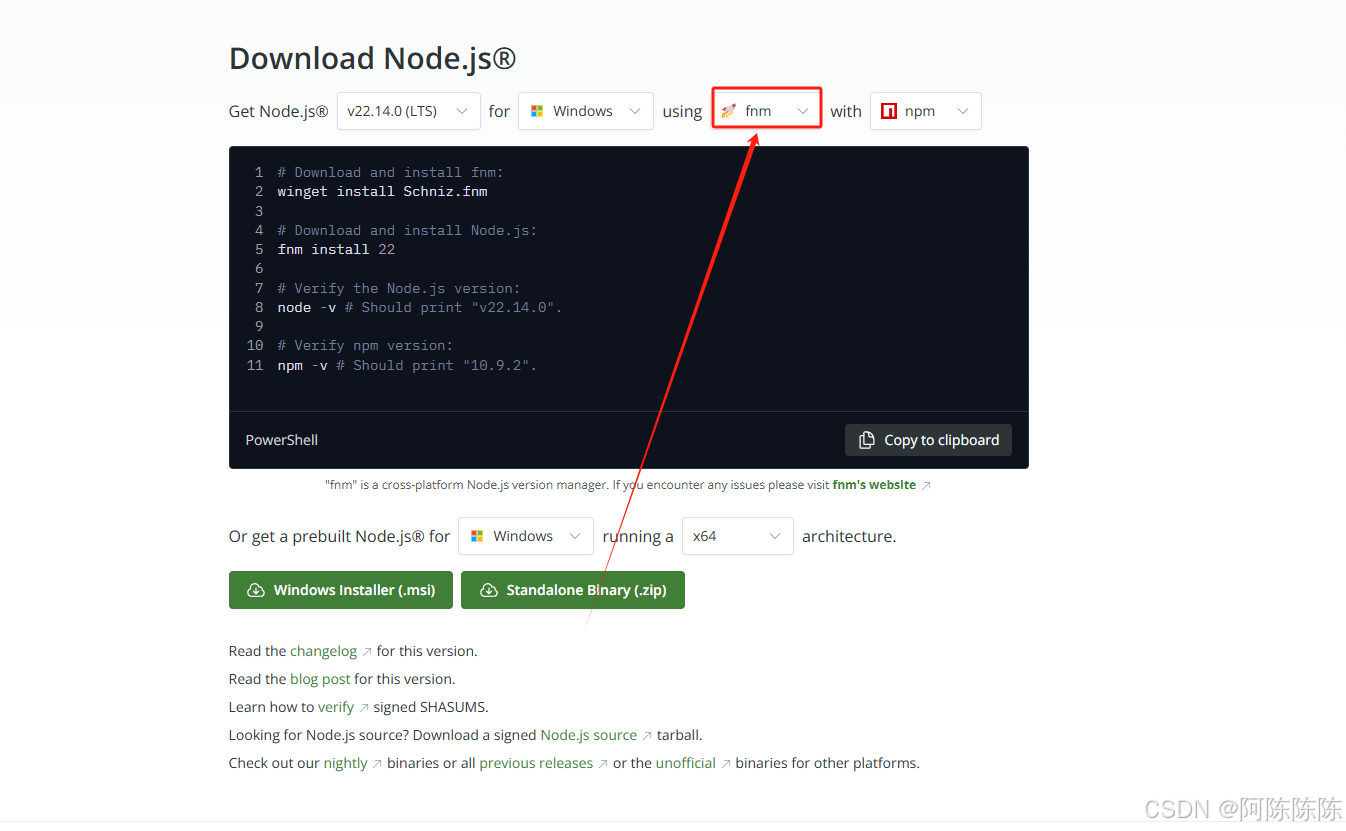
Task: Download the Windows Installer (.msi)
Action: click(341, 590)
